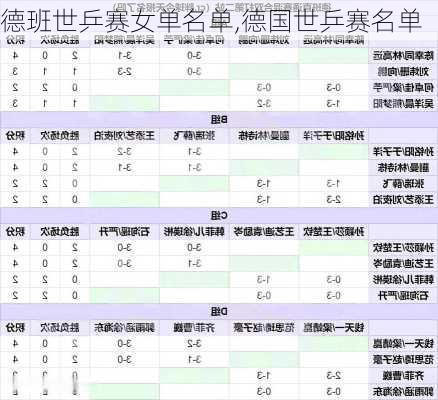Click the 2-3 score in 王添艺/刘夜泊 row
Screen dimensions: 438x400
(333, 200)
